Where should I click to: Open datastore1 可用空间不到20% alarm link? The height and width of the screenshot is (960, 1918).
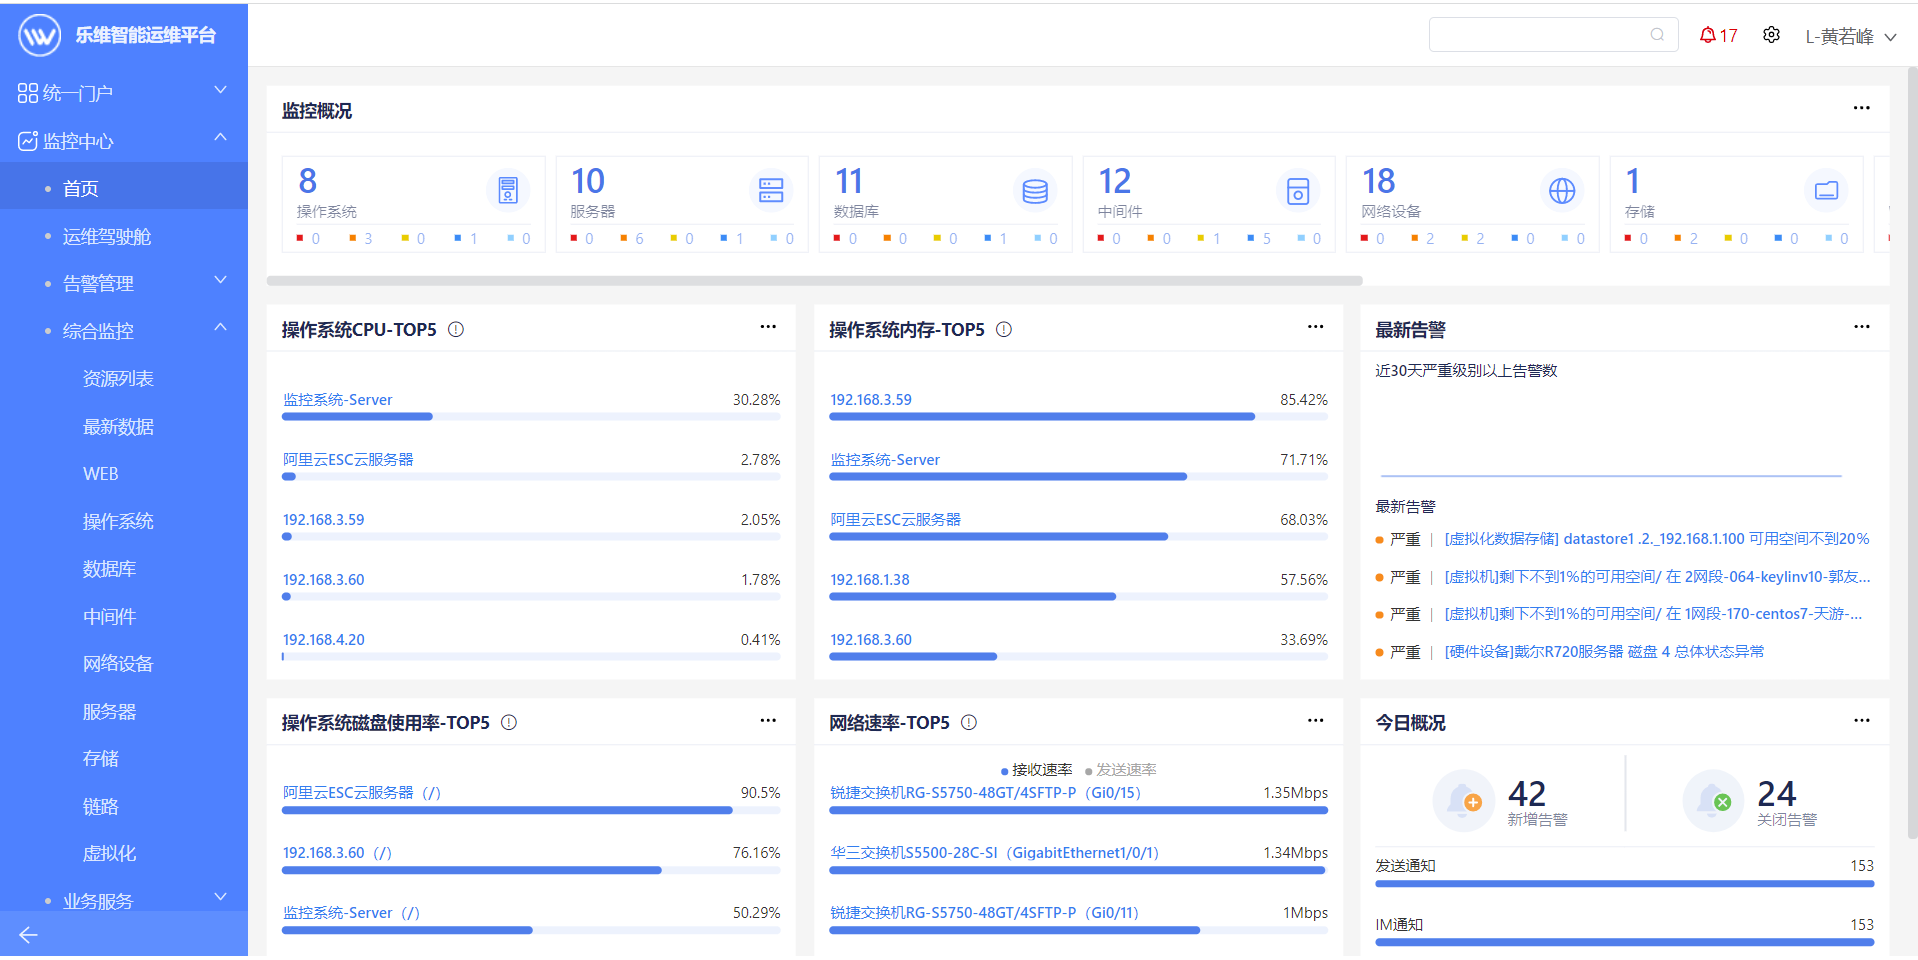(x=1656, y=539)
